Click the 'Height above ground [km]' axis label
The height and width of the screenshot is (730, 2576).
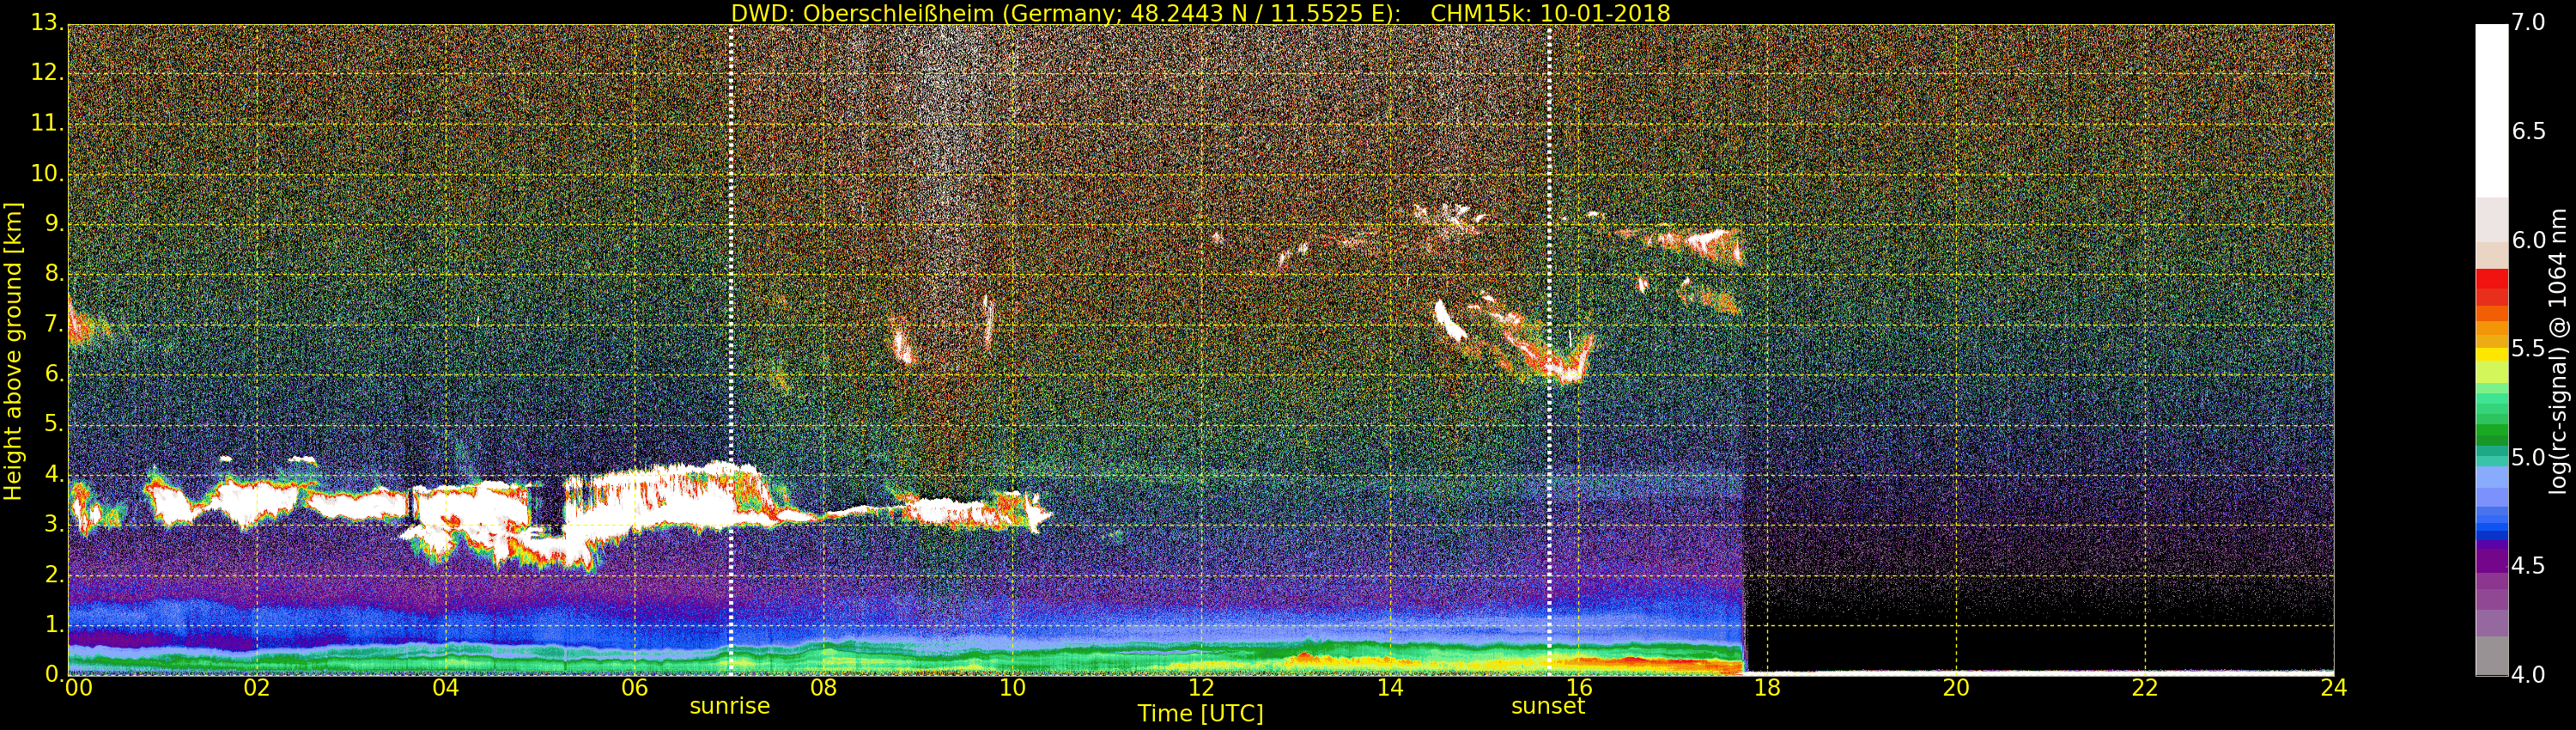pos(13,351)
